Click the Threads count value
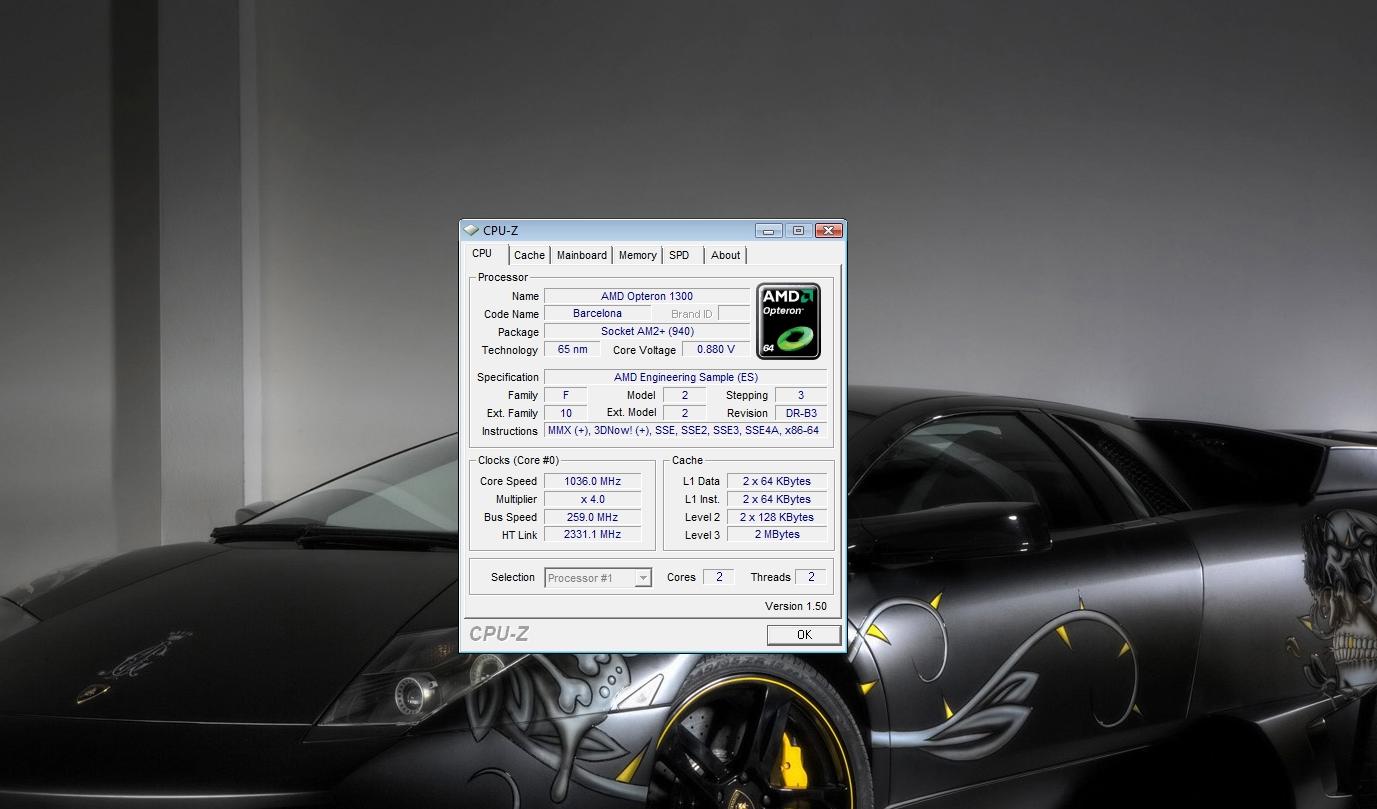The image size is (1377, 809). 811,577
